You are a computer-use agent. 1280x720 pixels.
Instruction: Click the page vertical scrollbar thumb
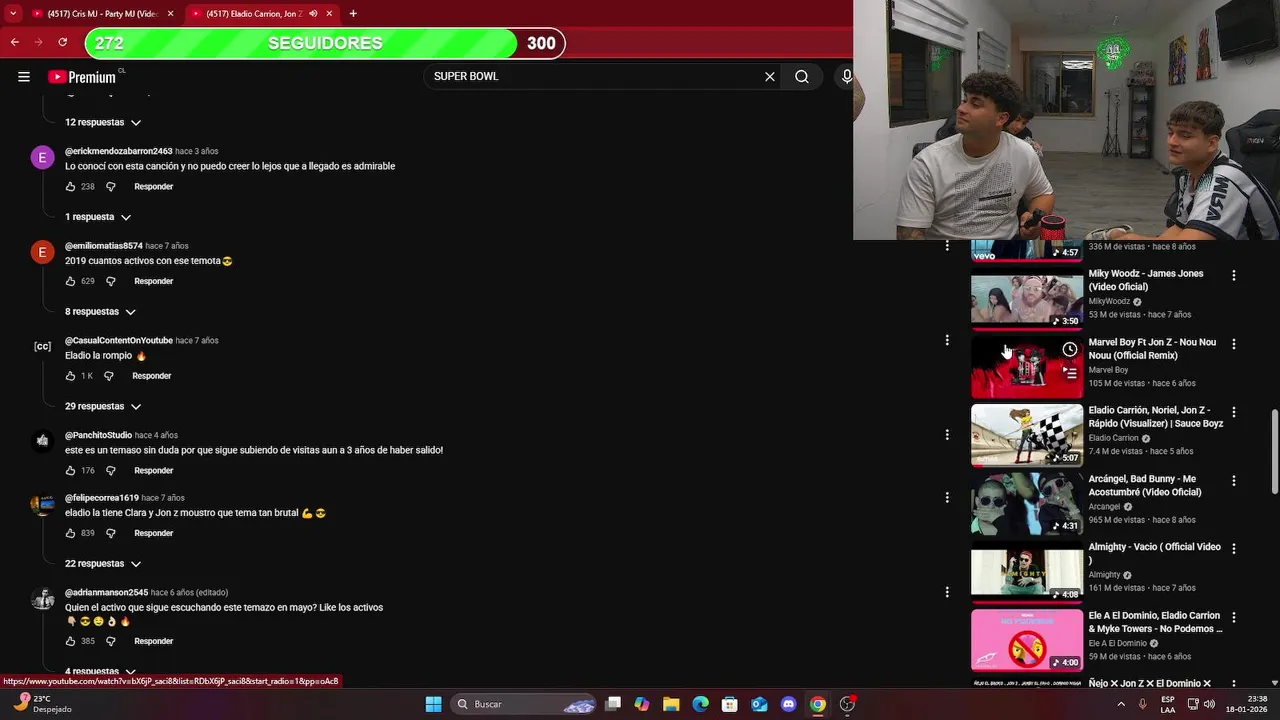click(x=1274, y=452)
